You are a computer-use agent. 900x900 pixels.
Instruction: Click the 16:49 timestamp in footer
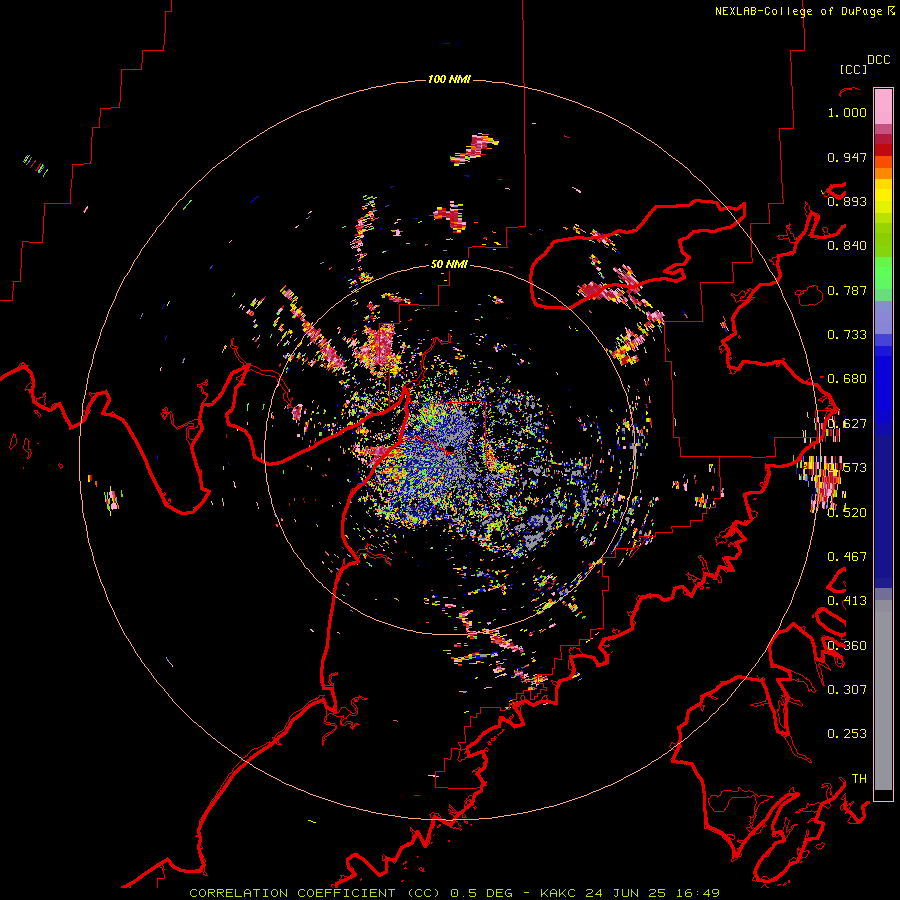[x=698, y=893]
